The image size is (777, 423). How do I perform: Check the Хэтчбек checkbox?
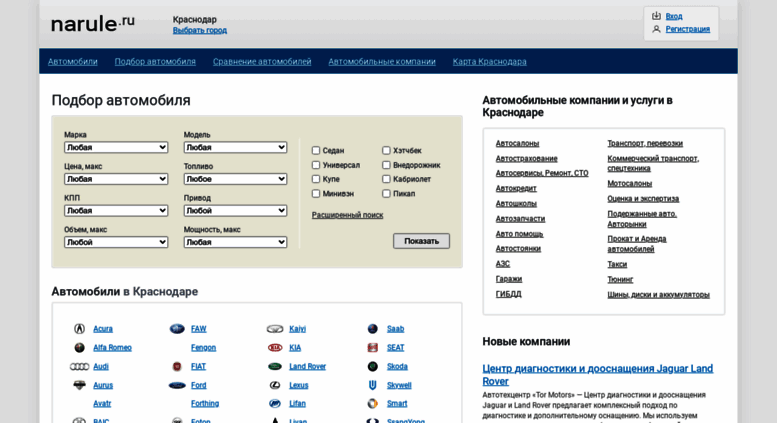pos(386,151)
